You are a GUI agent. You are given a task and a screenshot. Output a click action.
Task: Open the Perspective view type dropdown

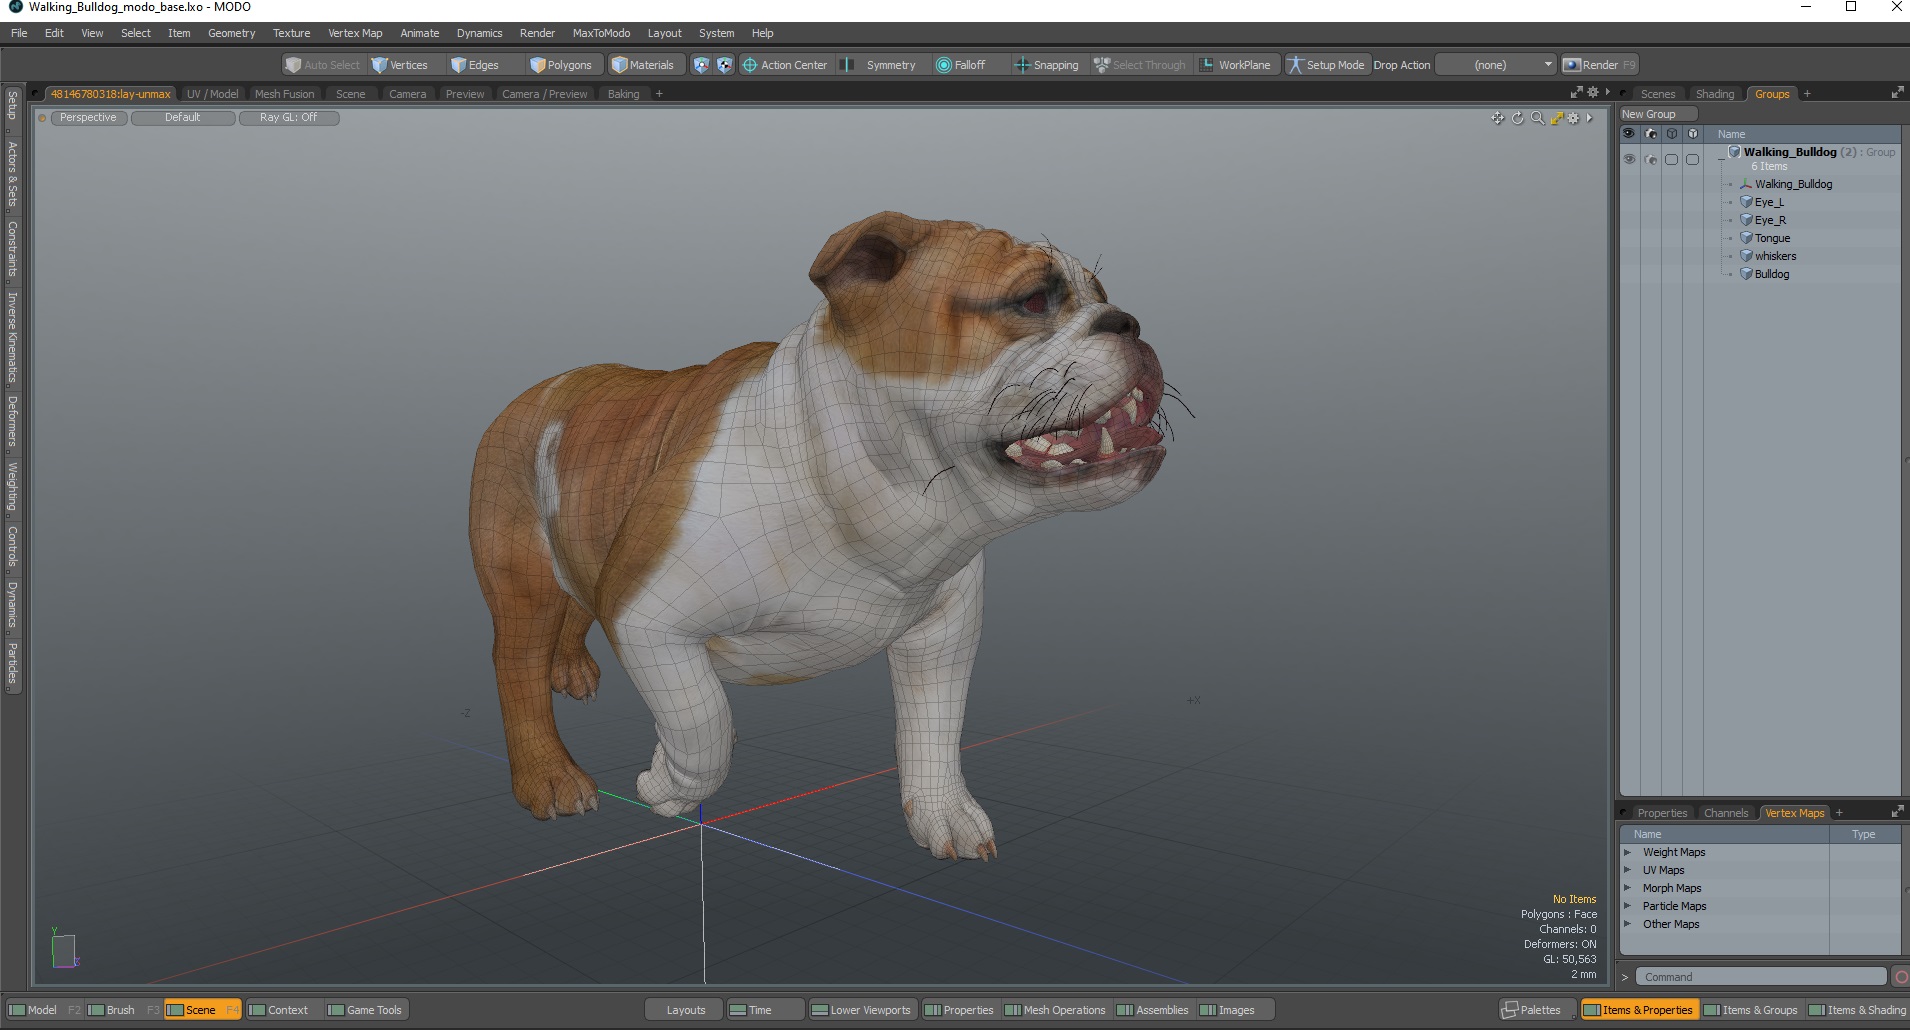pyautogui.click(x=88, y=118)
